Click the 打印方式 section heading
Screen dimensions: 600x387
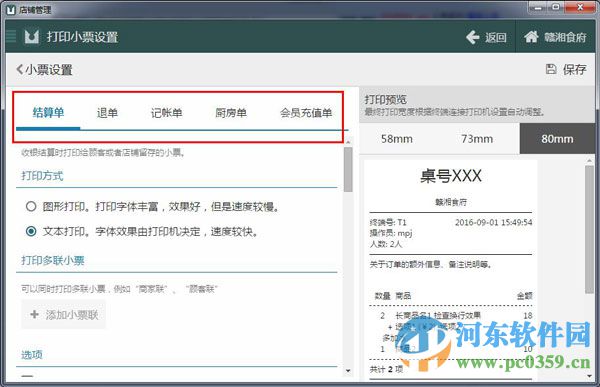42,176
